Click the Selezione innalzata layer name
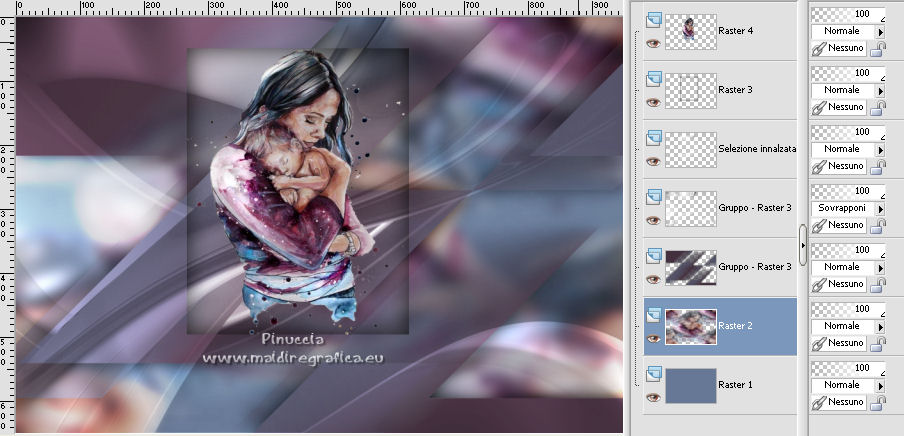 pos(757,149)
